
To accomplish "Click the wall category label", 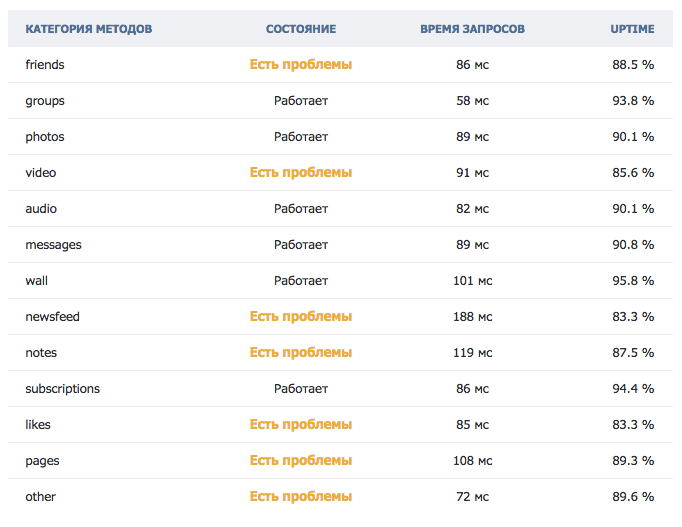I will coord(36,281).
